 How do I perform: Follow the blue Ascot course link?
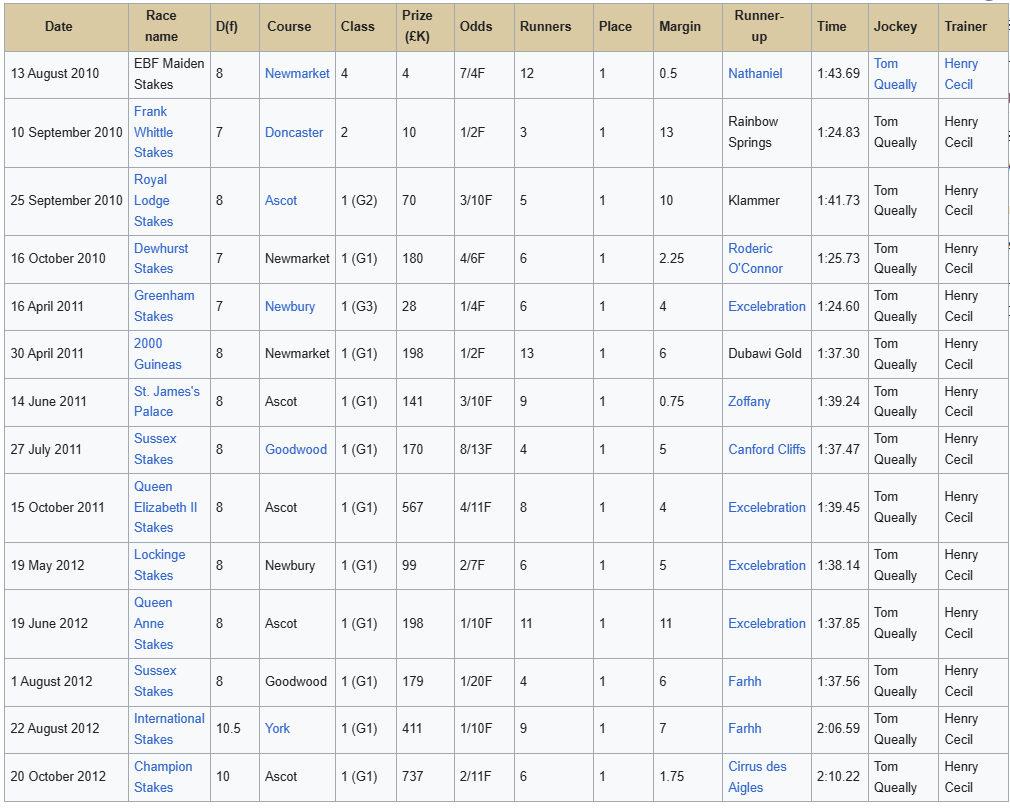click(281, 200)
